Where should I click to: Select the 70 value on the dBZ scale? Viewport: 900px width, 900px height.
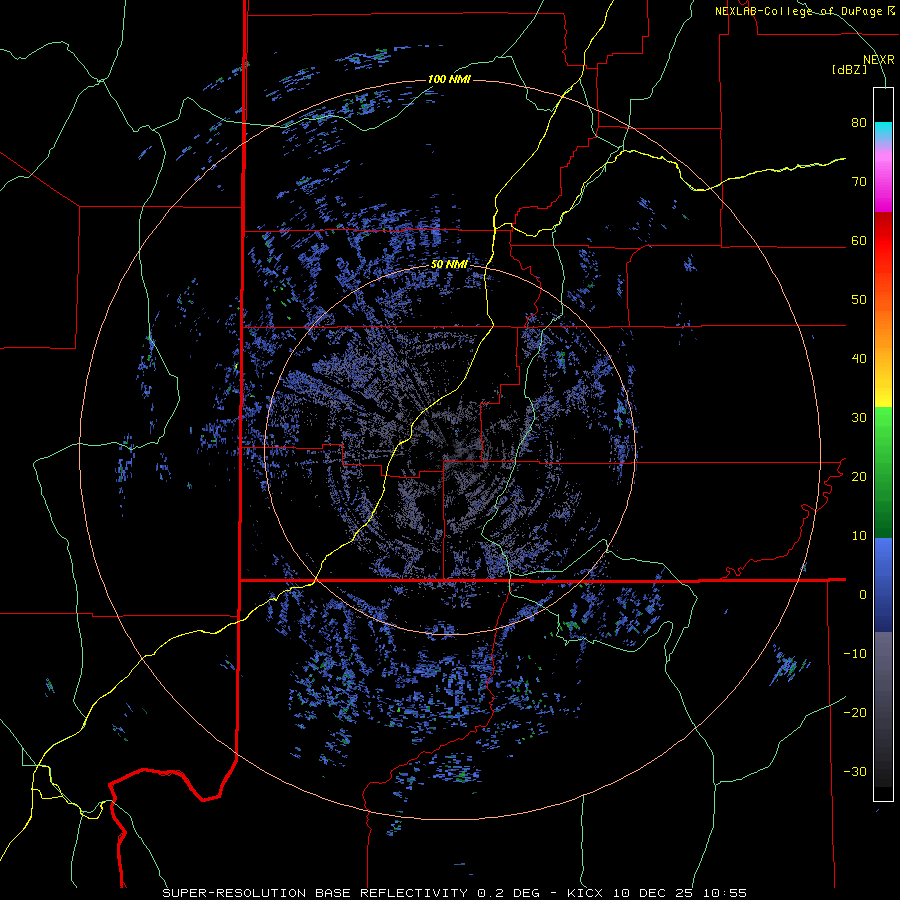point(859,181)
